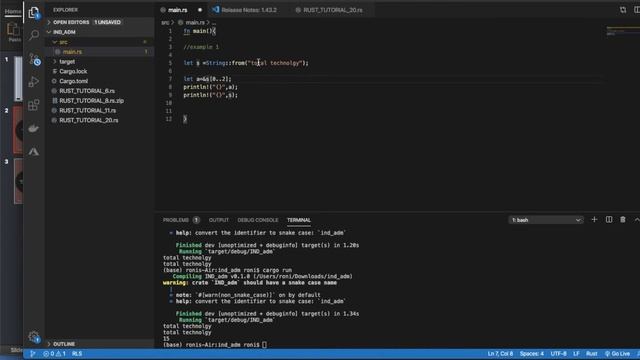Open the TERMINAL panel tab

pyautogui.click(x=299, y=220)
